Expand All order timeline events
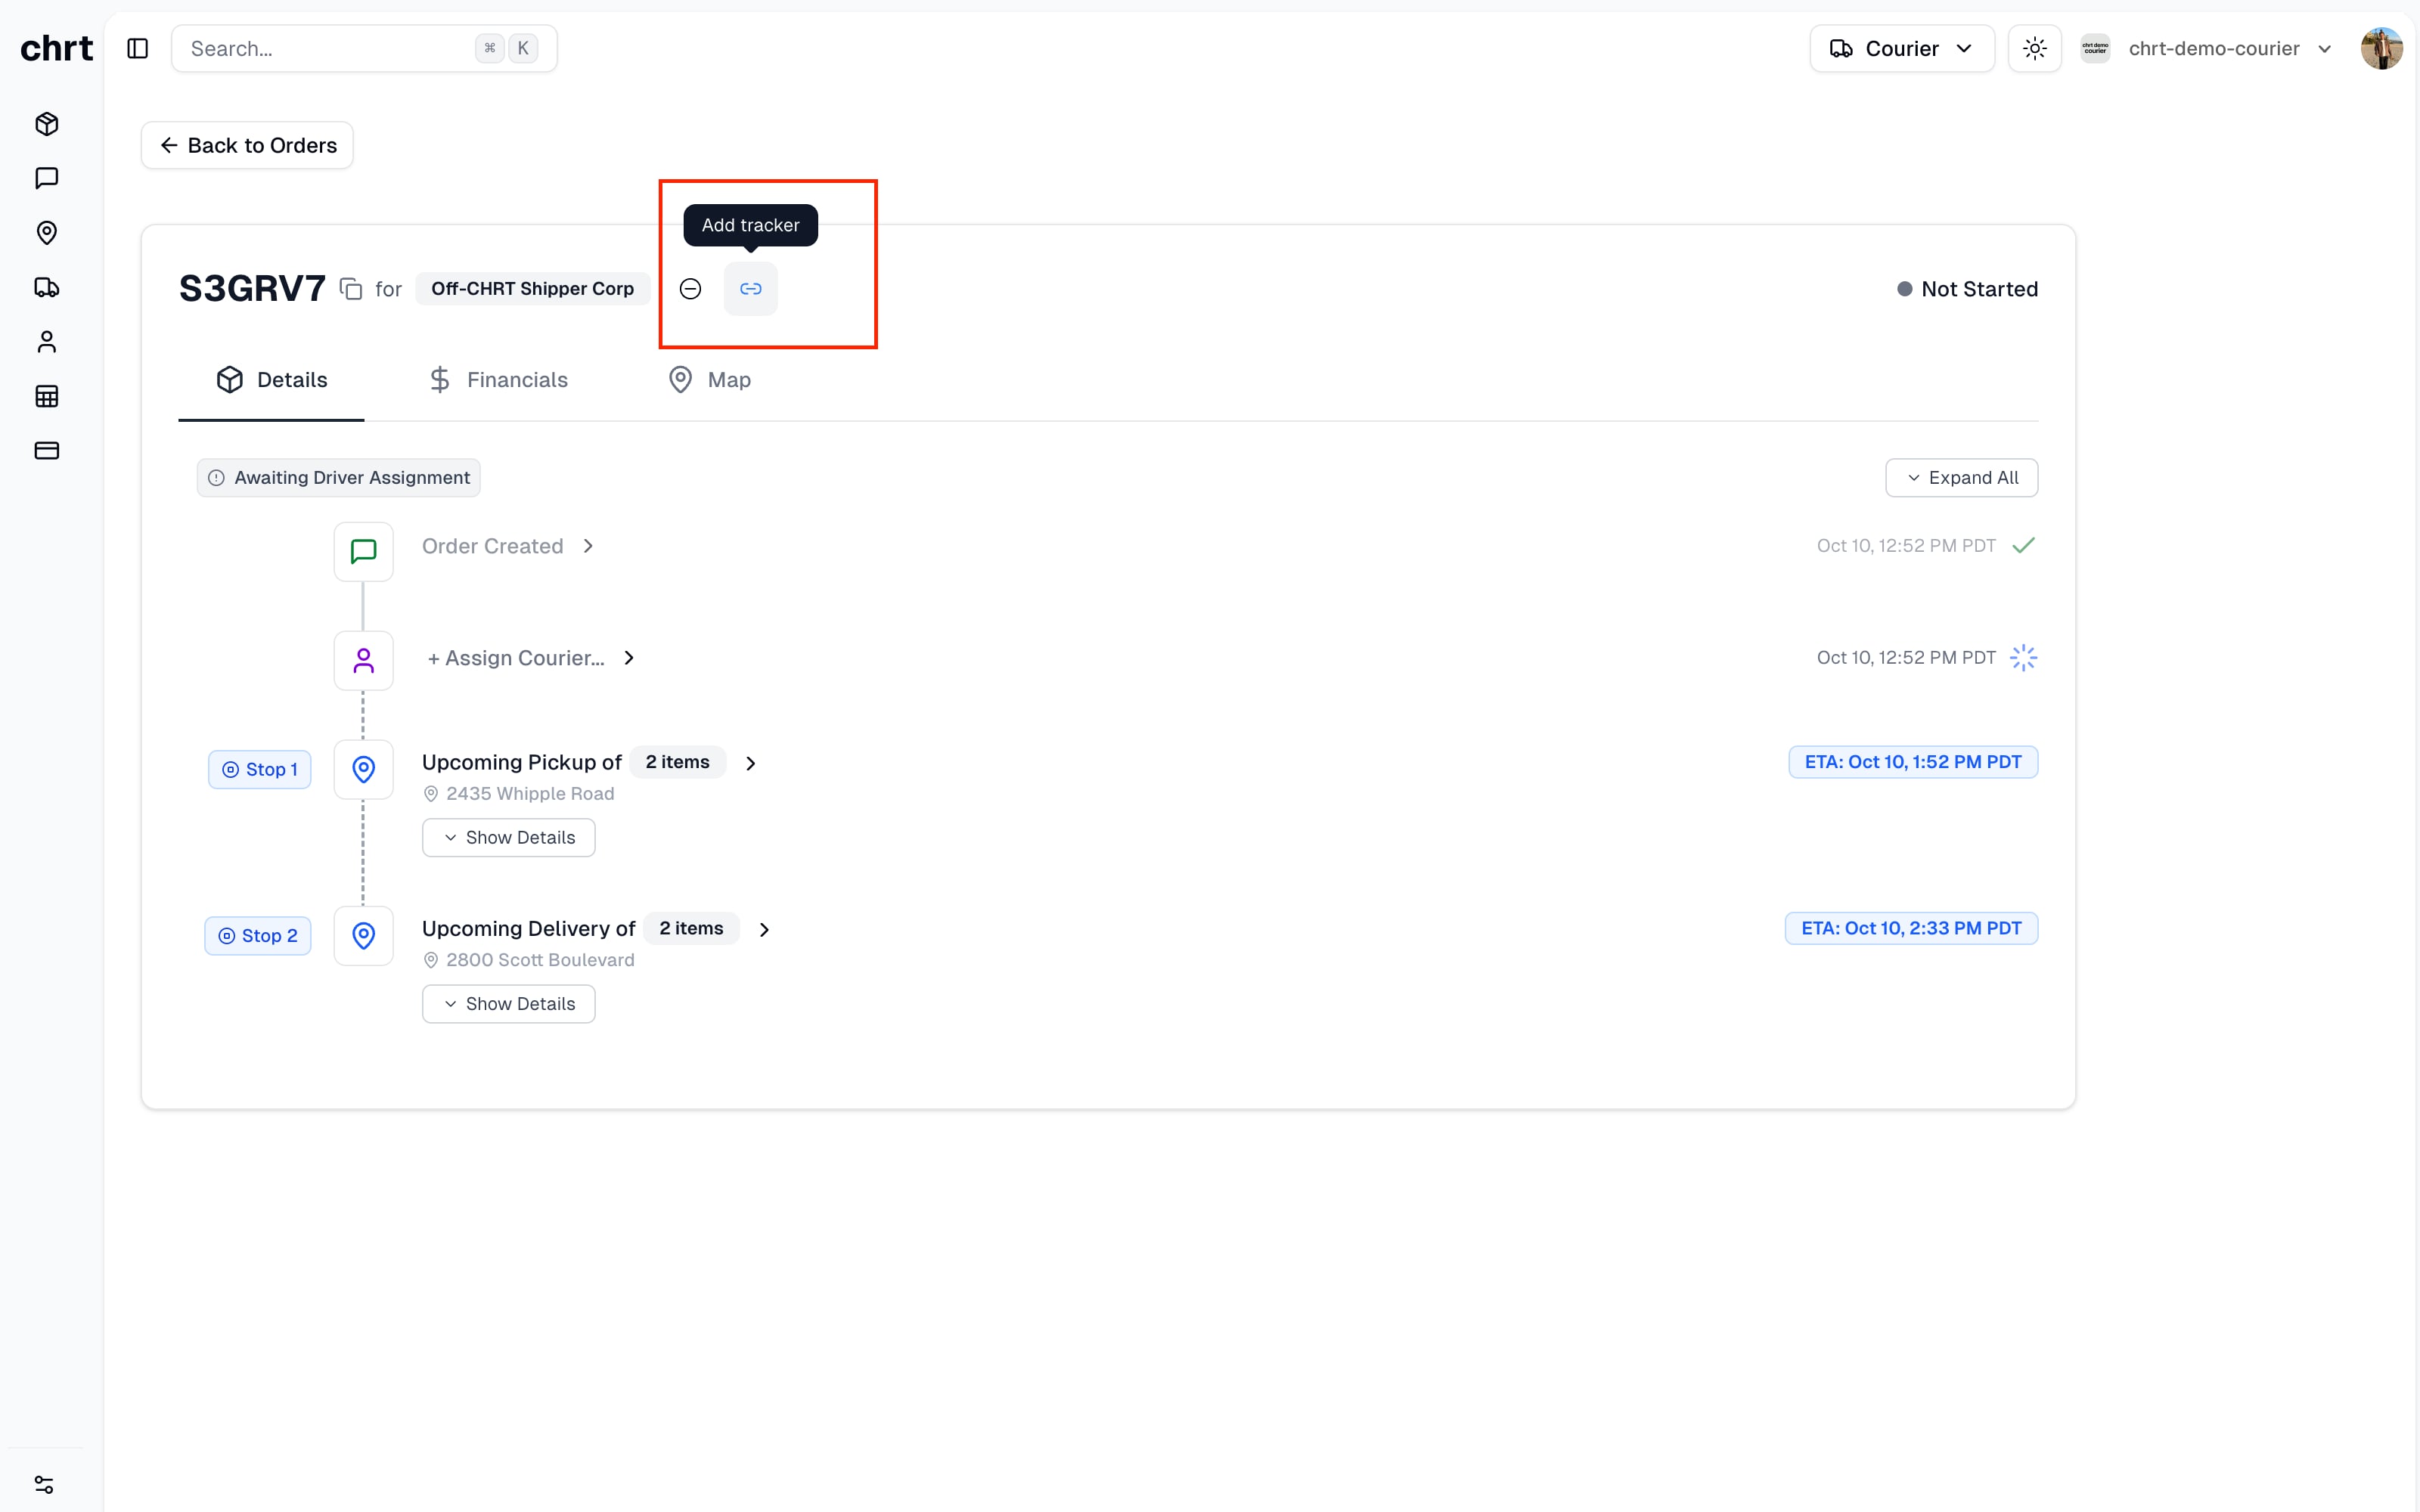 (1961, 477)
